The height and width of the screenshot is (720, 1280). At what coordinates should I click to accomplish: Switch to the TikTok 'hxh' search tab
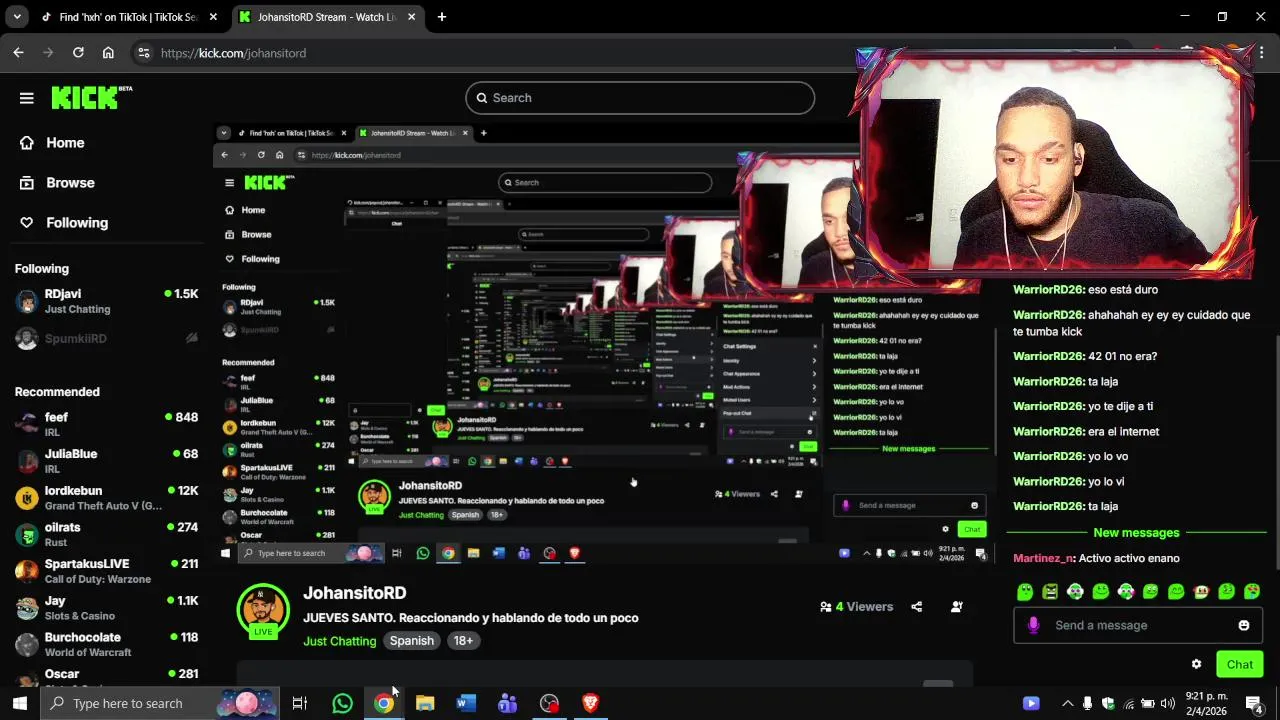click(x=127, y=17)
